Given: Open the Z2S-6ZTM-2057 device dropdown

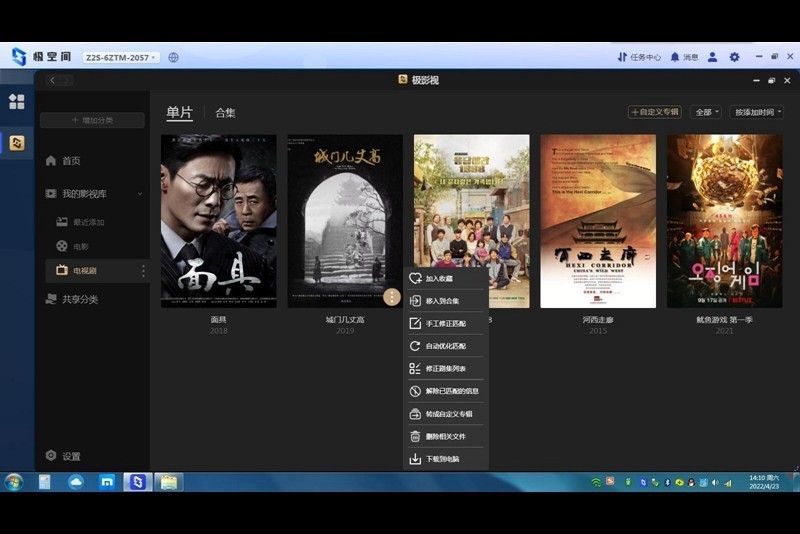Looking at the screenshot, I should (x=121, y=57).
